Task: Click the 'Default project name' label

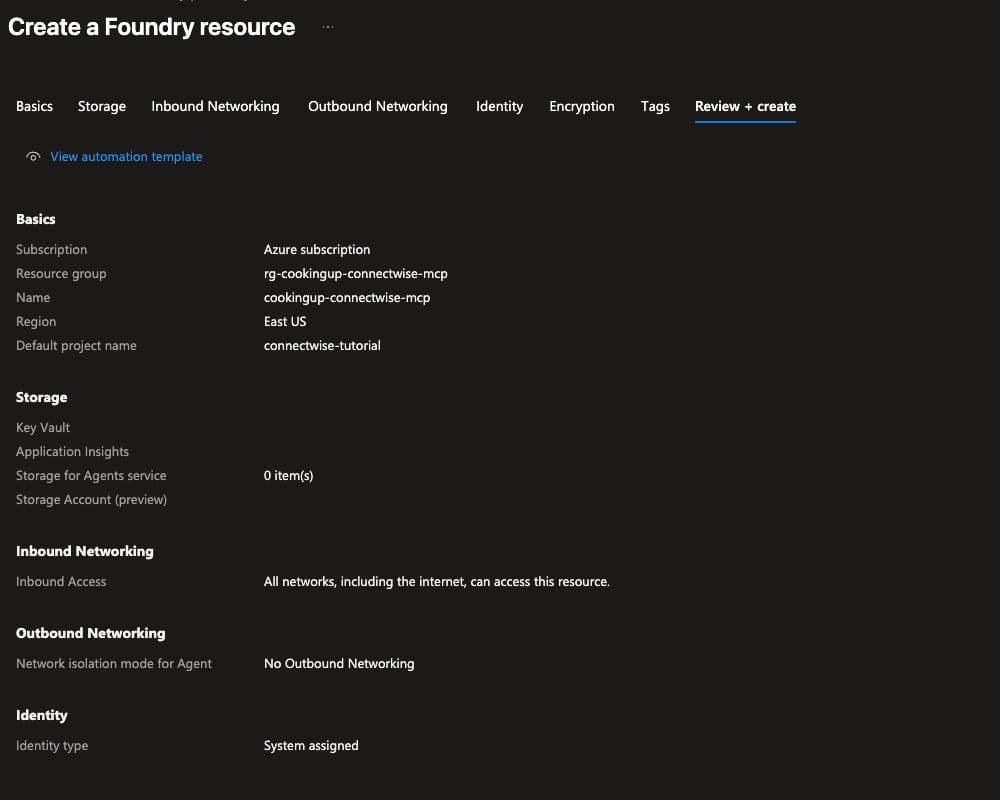Action: tap(77, 346)
